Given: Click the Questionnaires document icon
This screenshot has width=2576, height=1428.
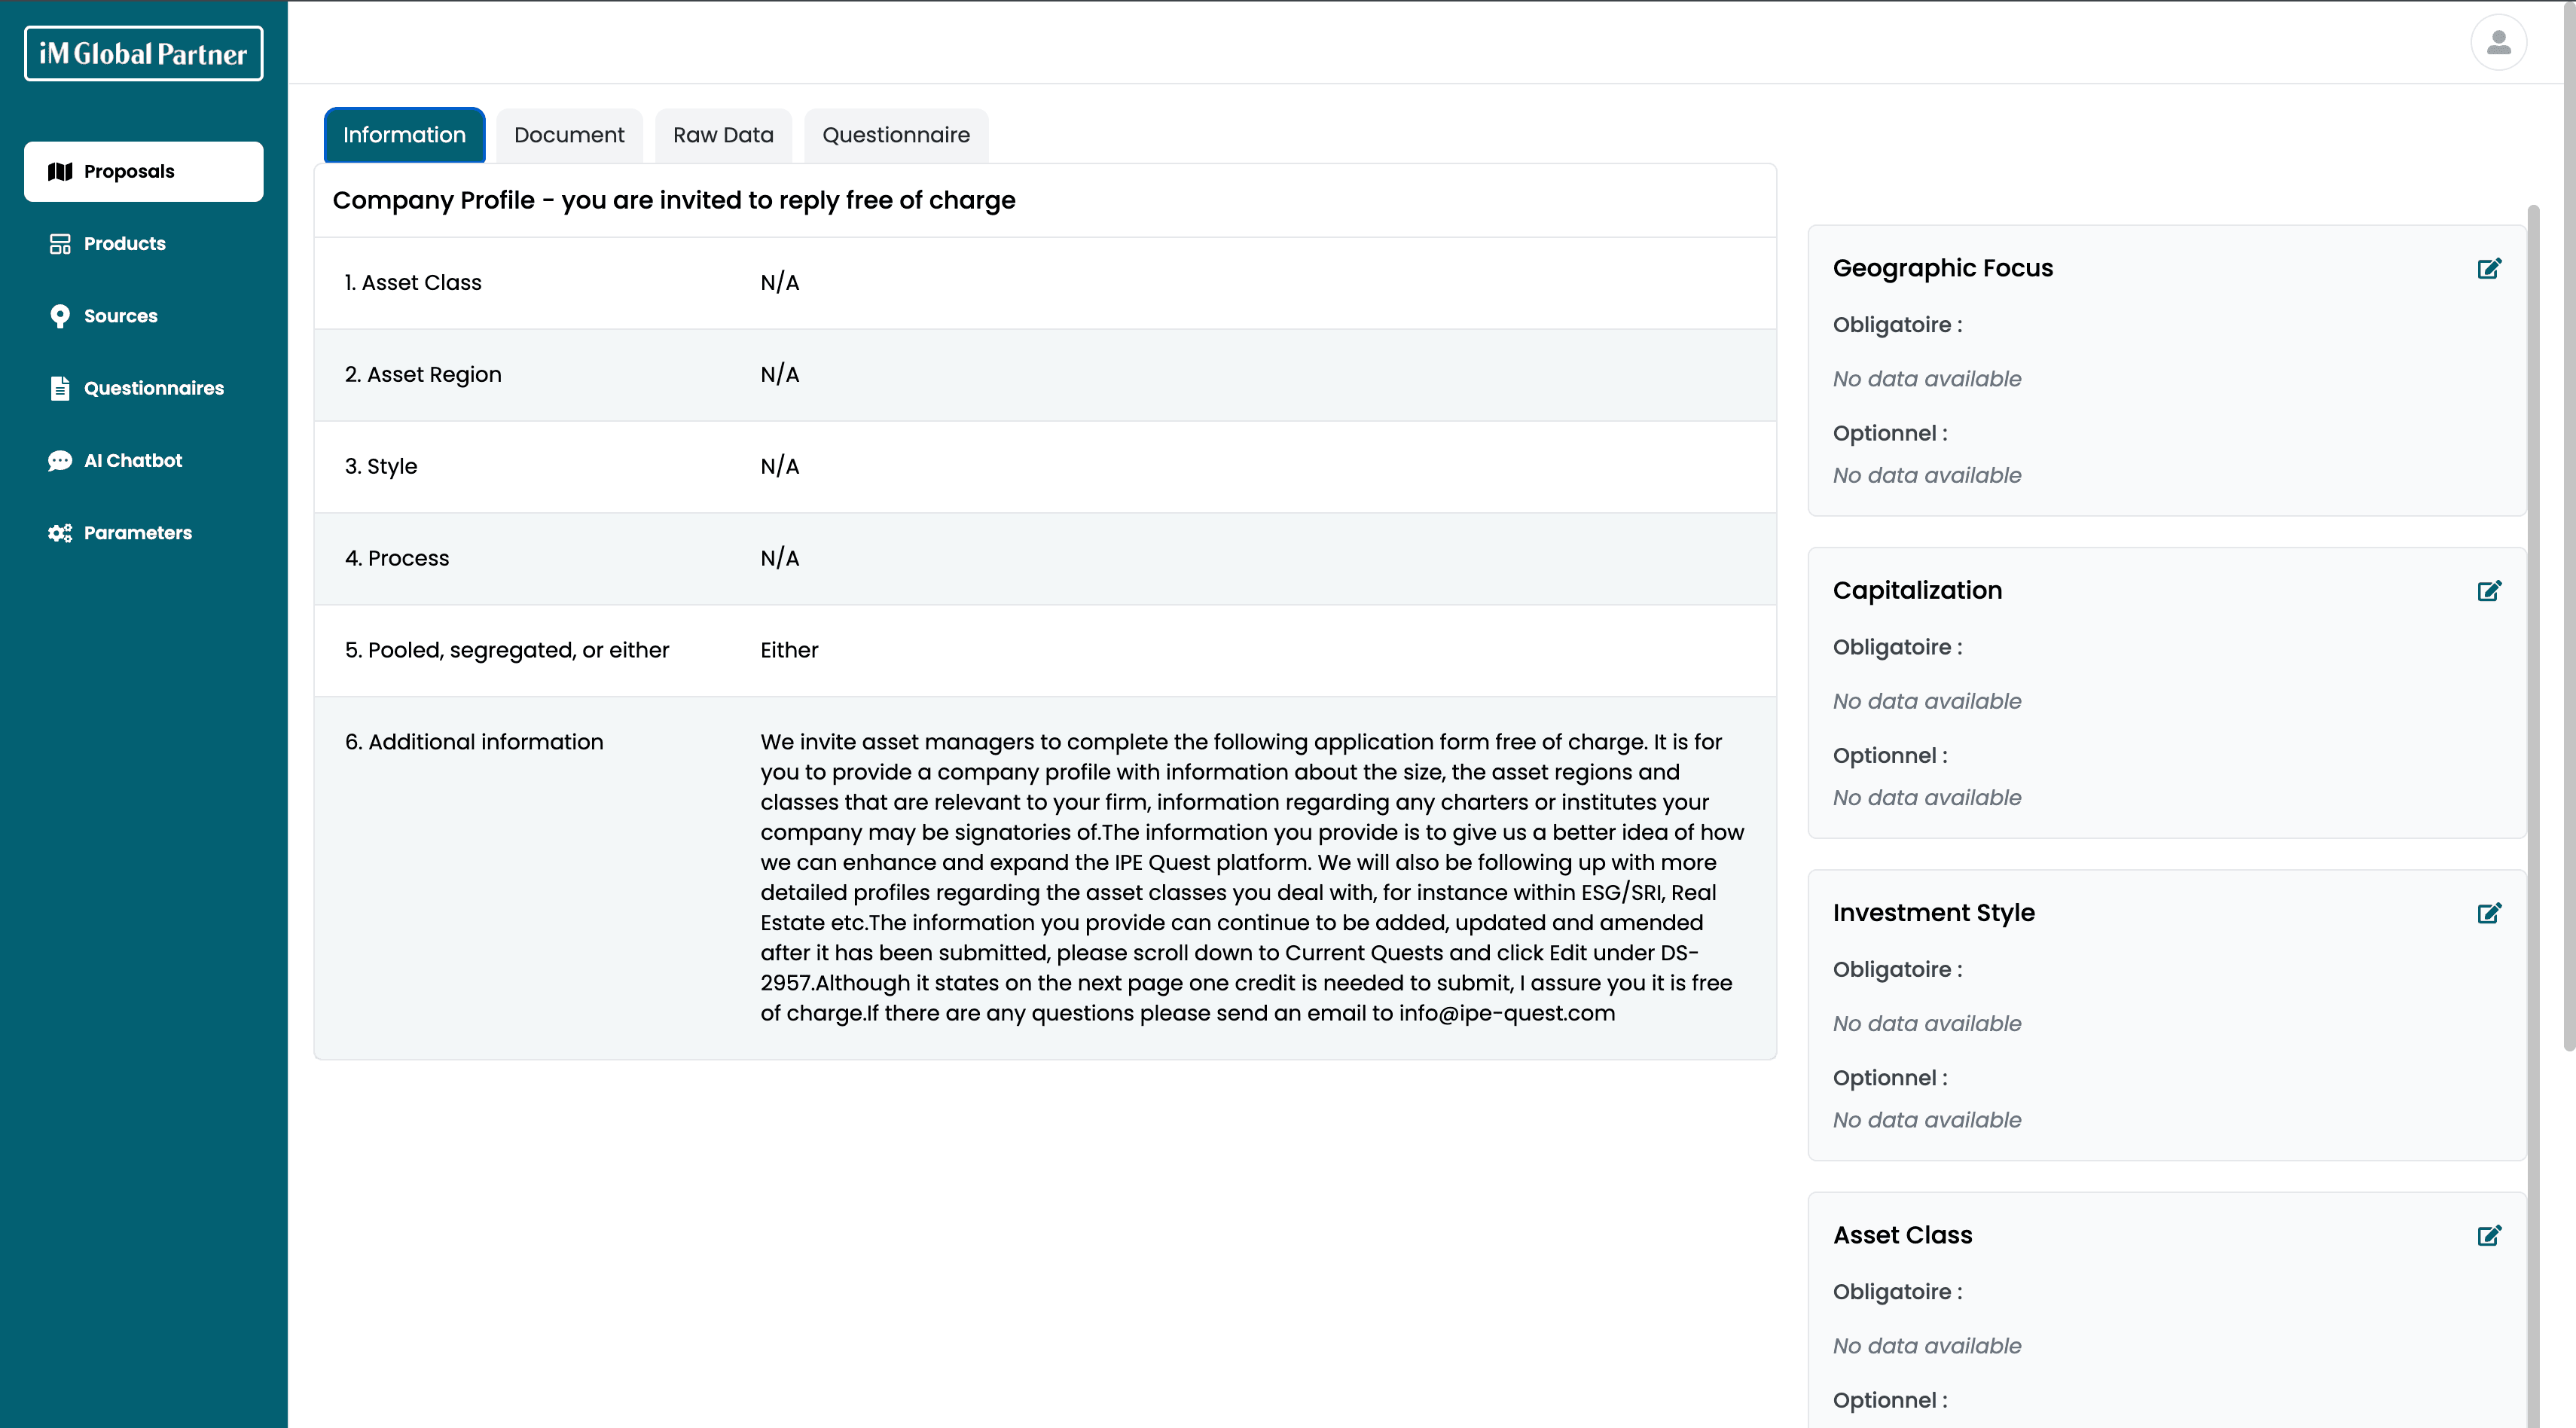Looking at the screenshot, I should click(x=60, y=388).
